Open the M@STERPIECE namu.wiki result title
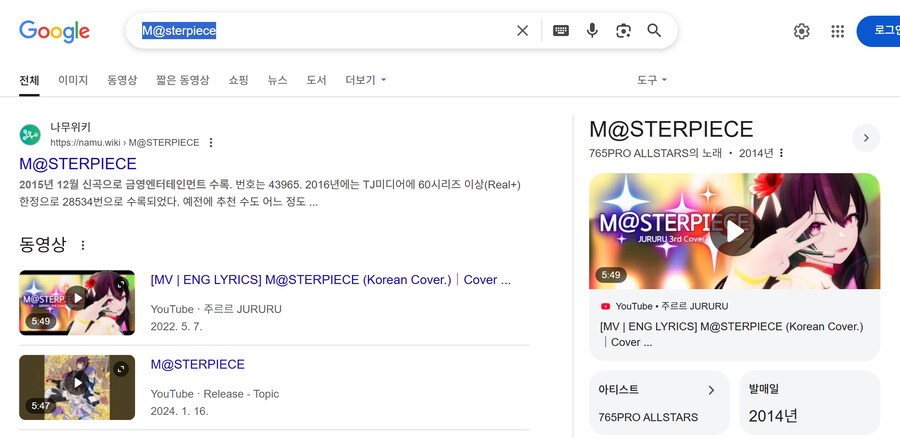Viewport: 900px width, 438px height. (77, 164)
